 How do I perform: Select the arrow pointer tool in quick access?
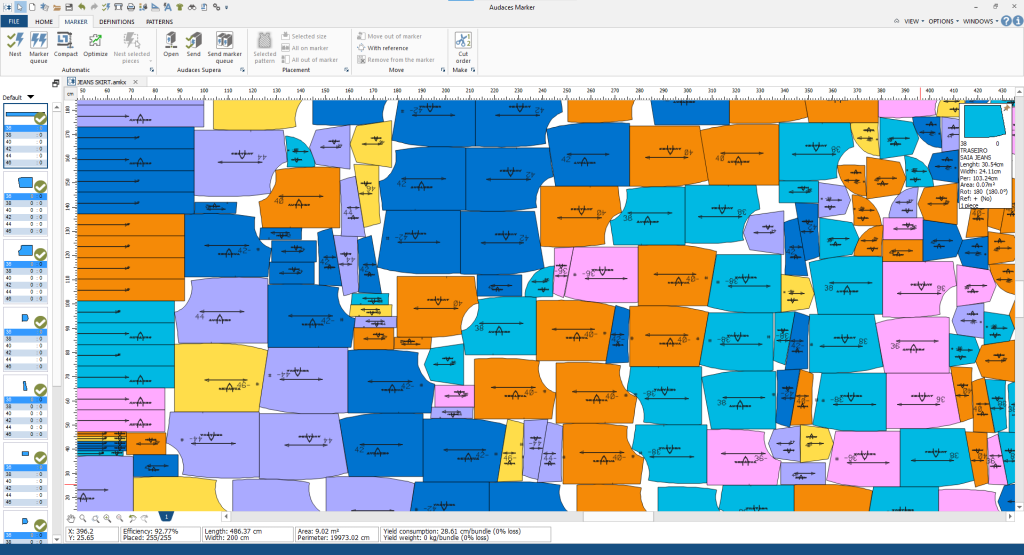click(20, 7)
